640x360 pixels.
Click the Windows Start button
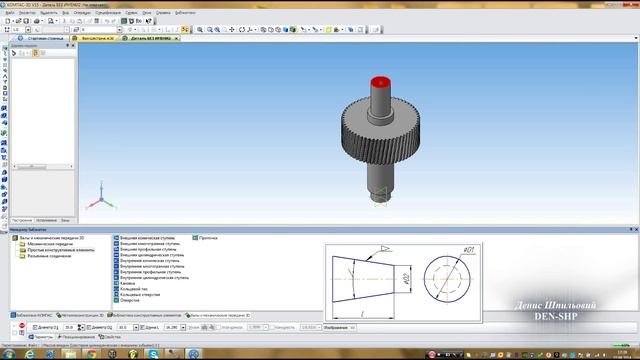pyautogui.click(x=9, y=354)
